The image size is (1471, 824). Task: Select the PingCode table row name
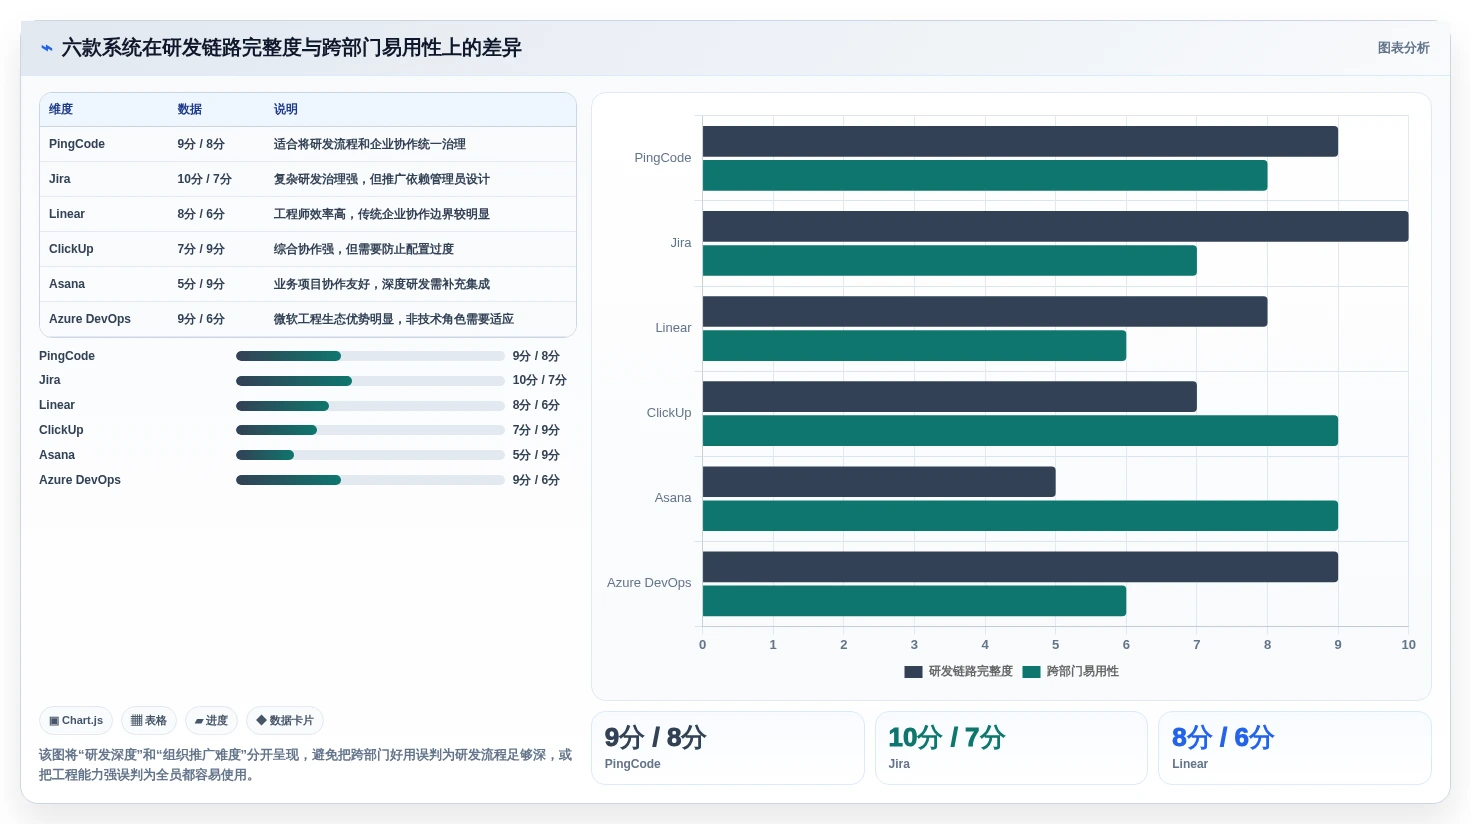tap(77, 144)
